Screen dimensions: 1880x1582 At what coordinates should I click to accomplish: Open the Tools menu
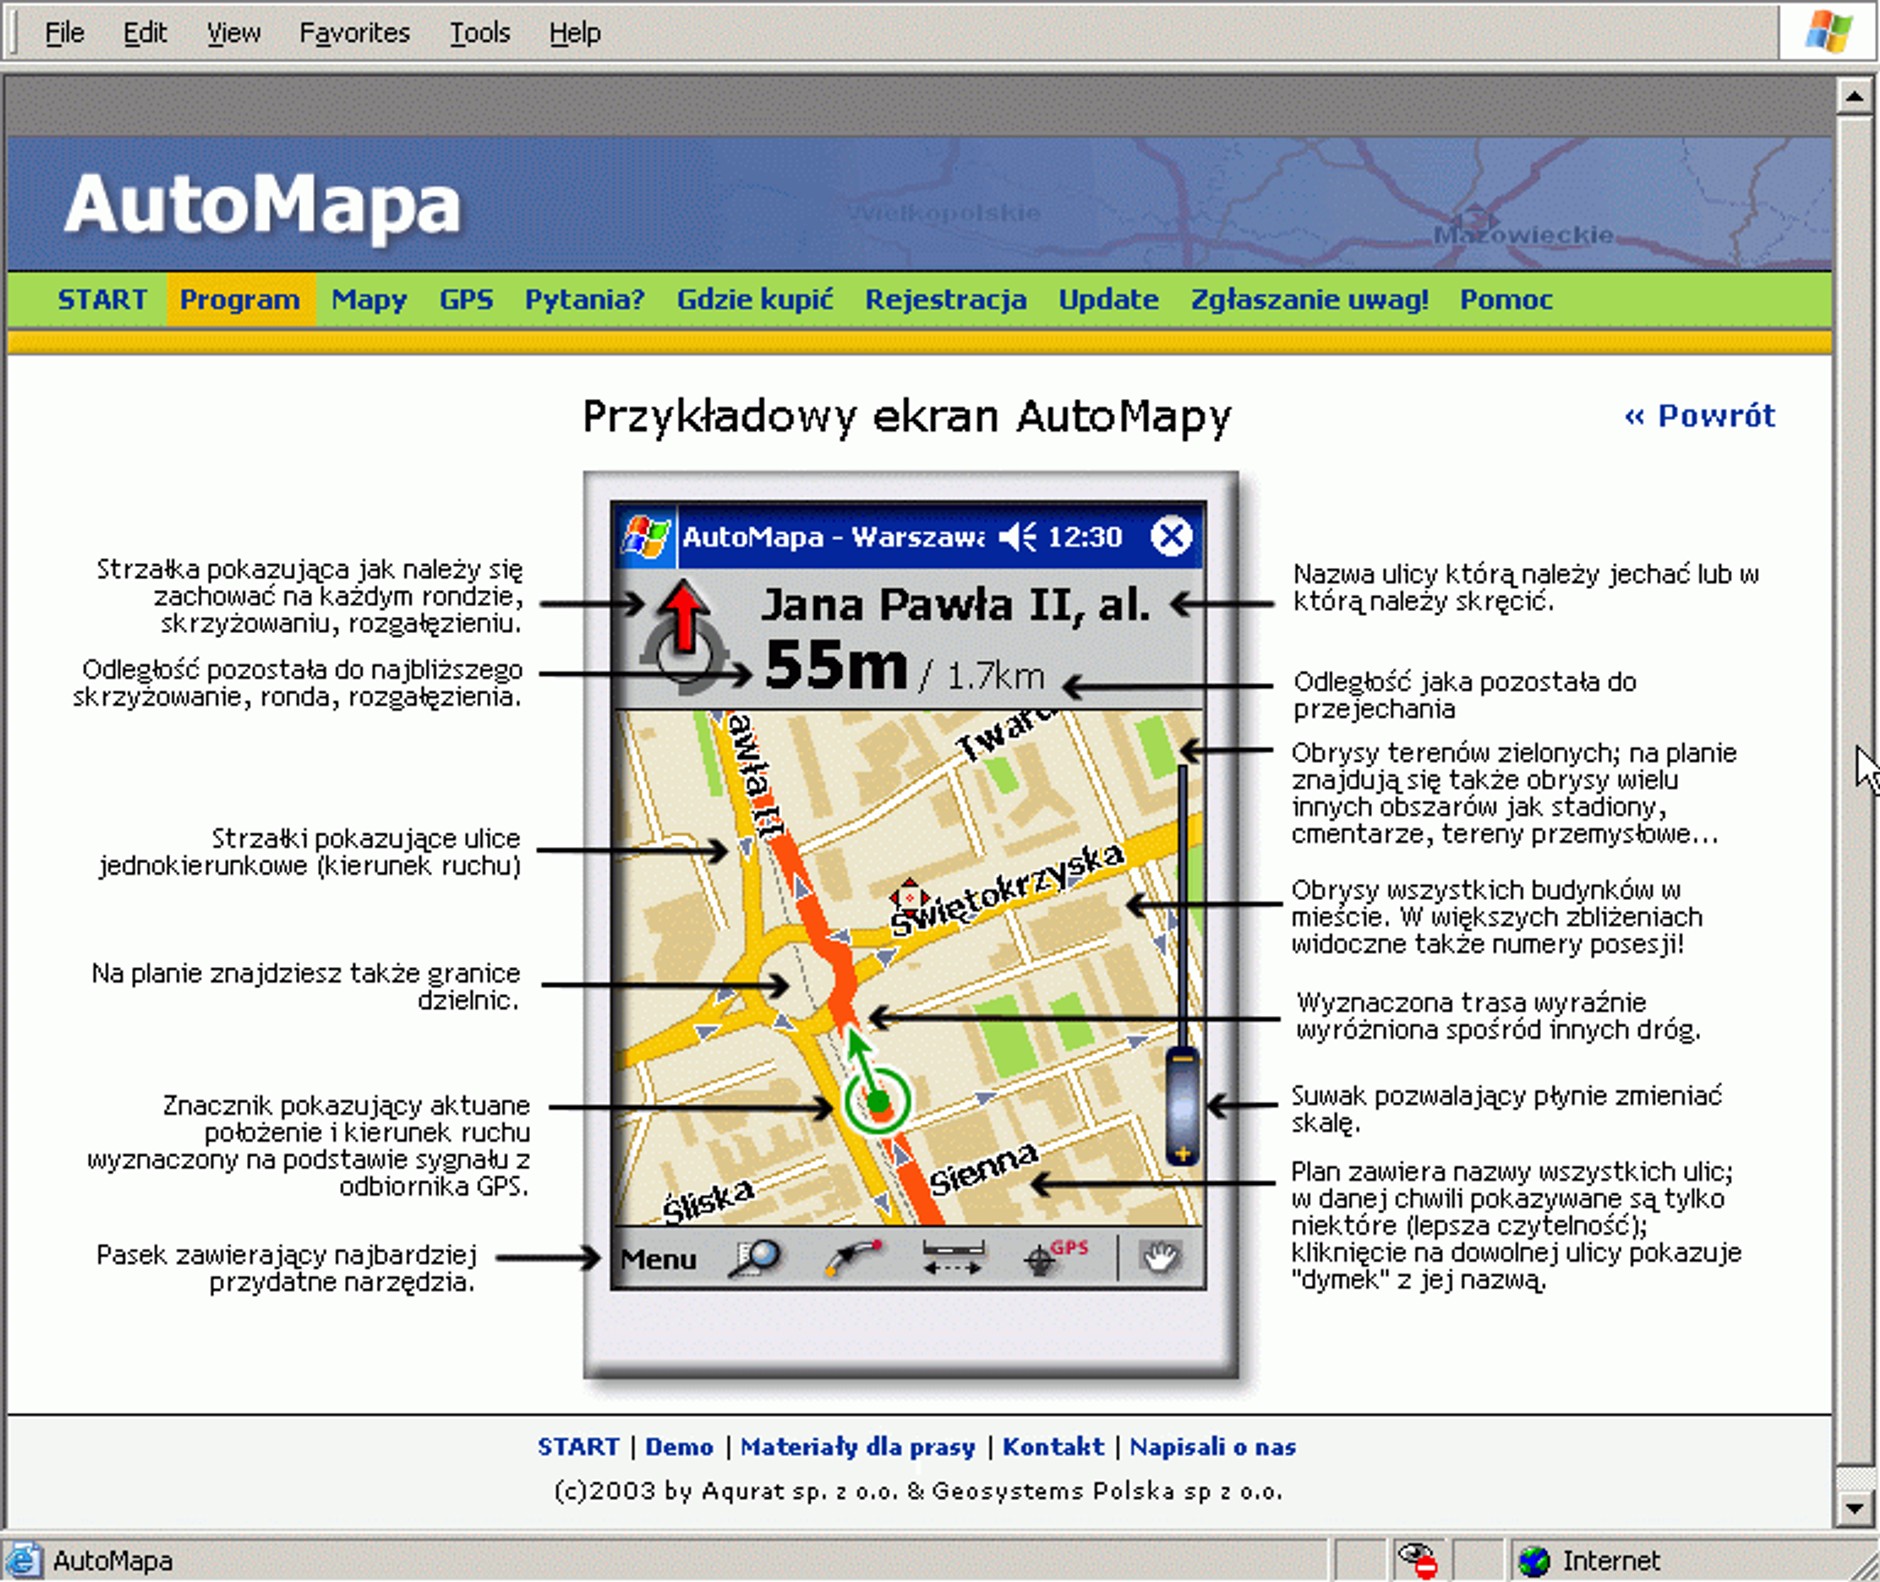pyautogui.click(x=481, y=31)
